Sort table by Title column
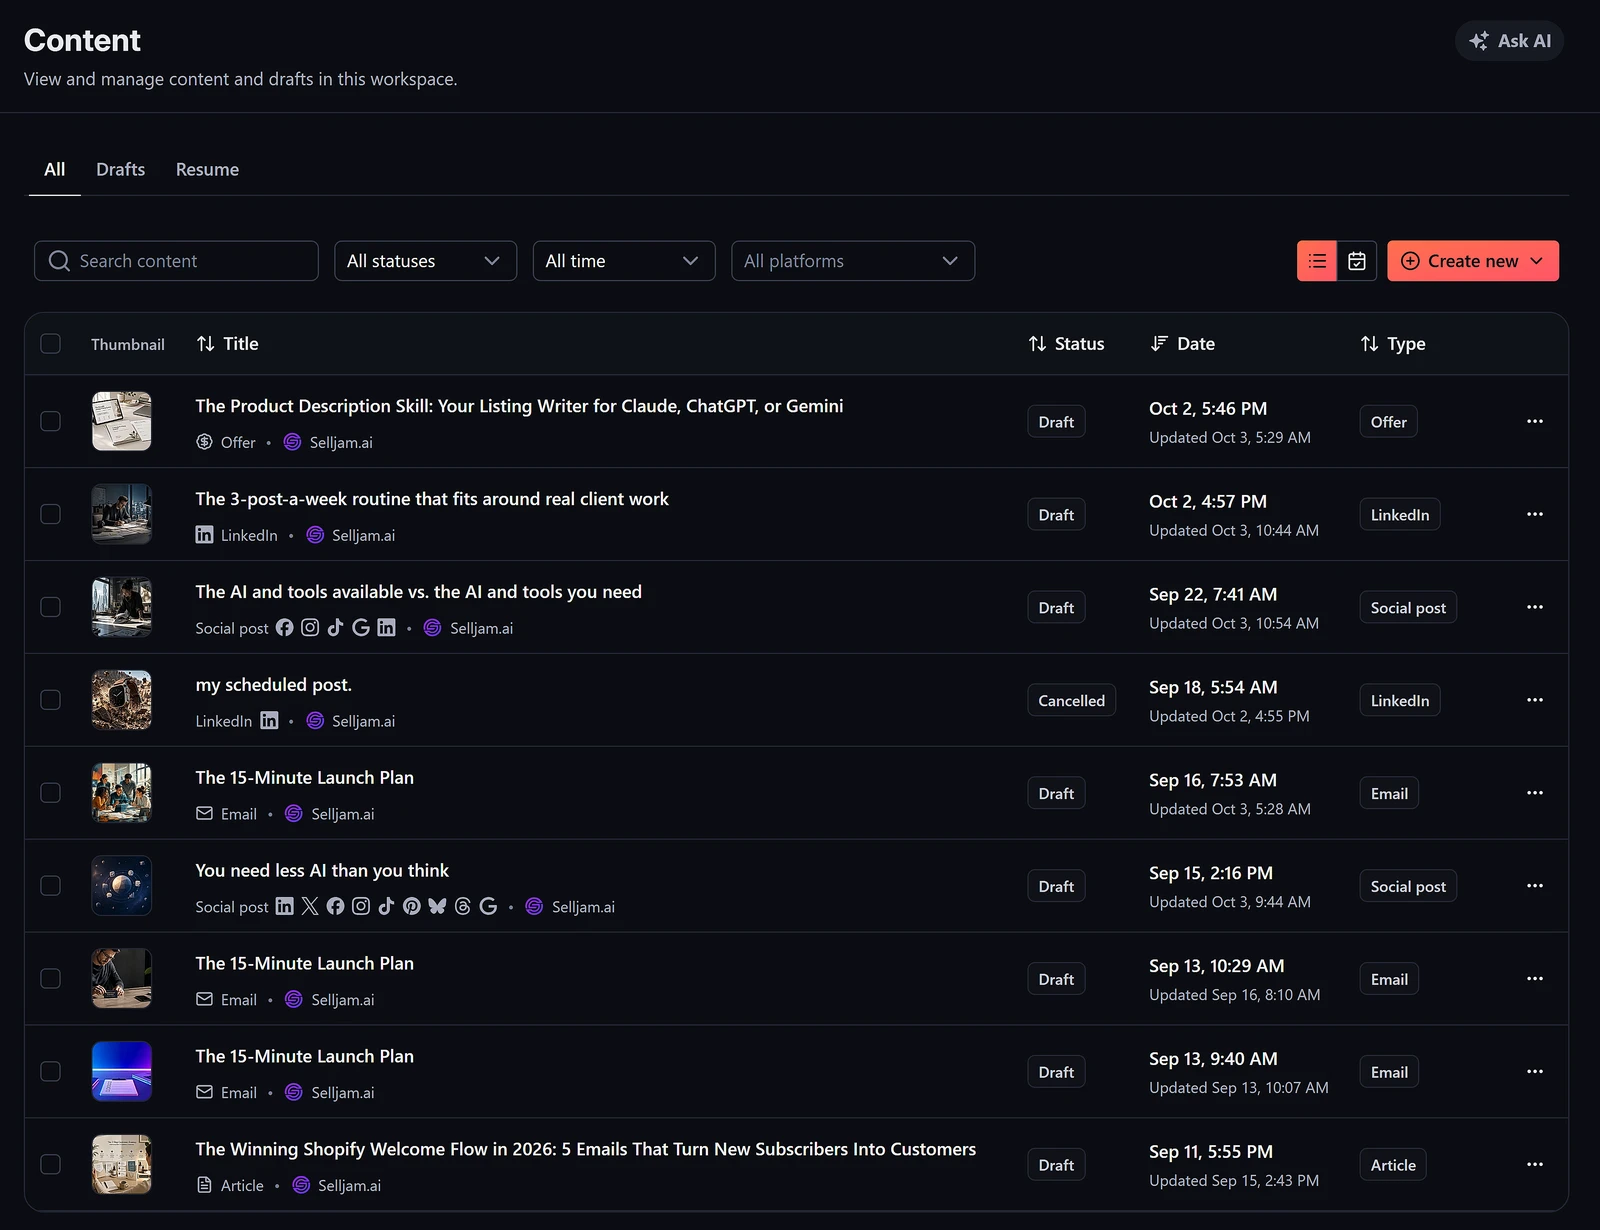 tap(228, 344)
